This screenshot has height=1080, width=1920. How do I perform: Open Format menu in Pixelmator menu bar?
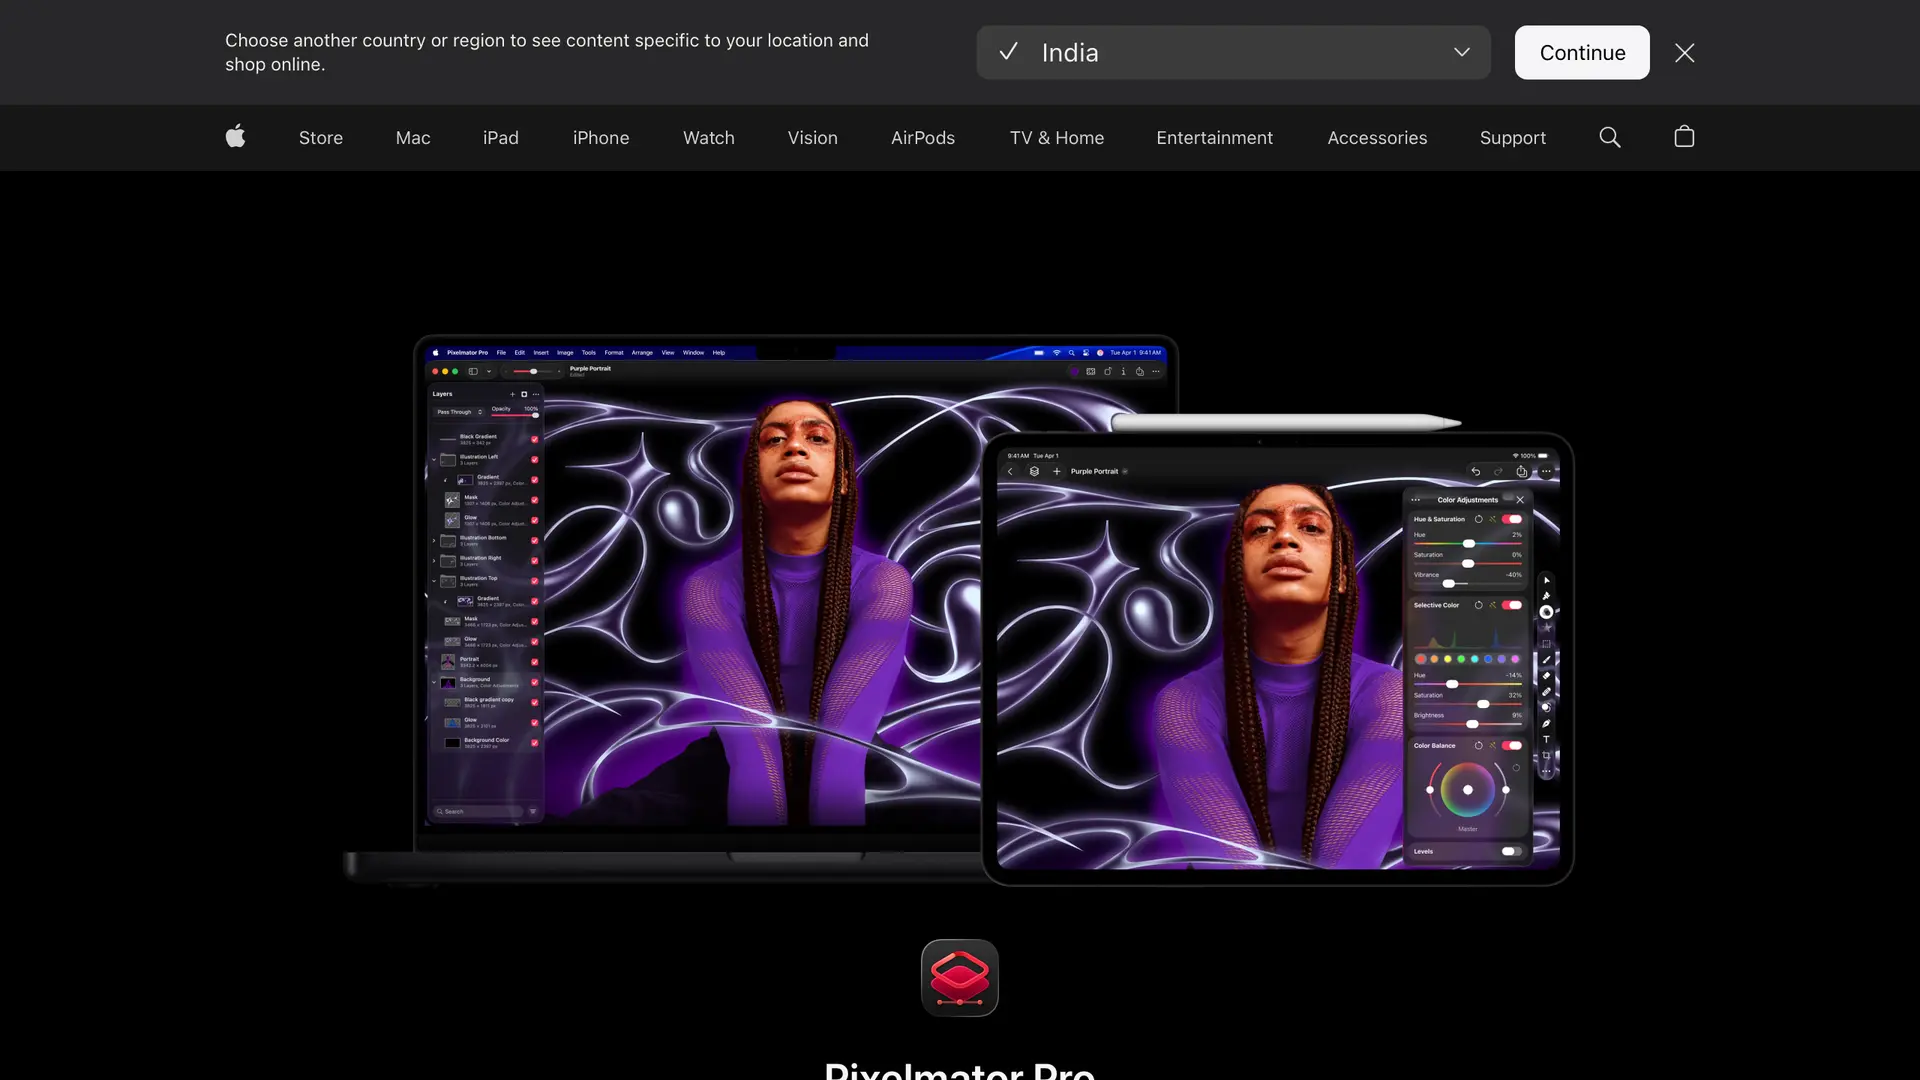coord(613,353)
